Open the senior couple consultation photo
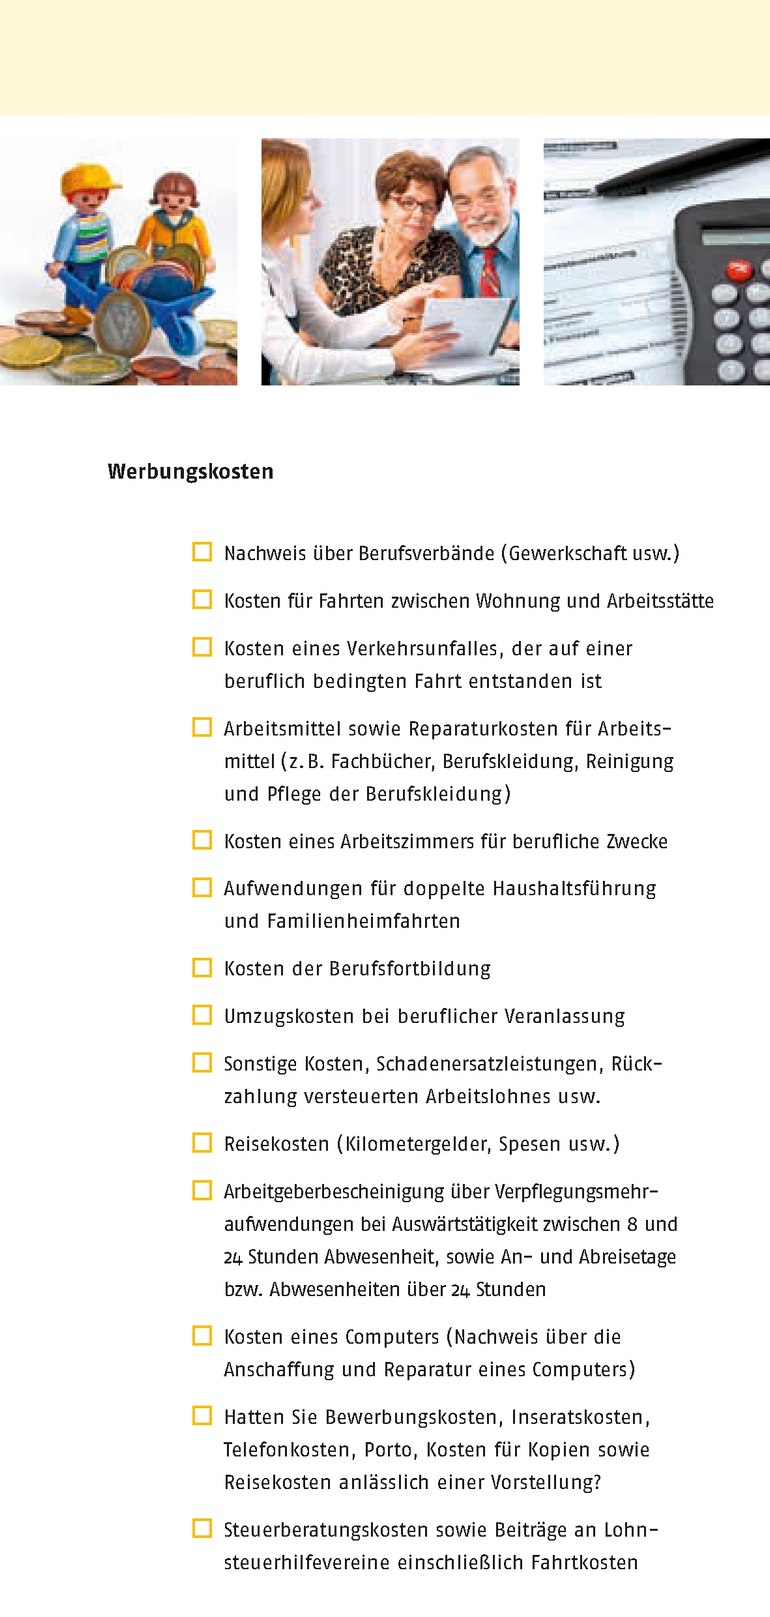This screenshot has height=1617, width=770. coord(390,262)
